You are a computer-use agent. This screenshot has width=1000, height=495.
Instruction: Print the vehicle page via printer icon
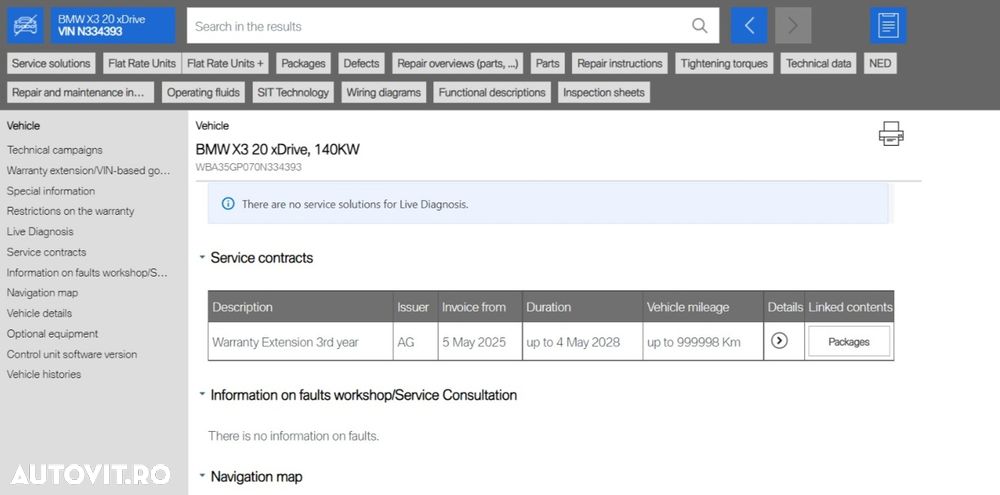tap(891, 134)
